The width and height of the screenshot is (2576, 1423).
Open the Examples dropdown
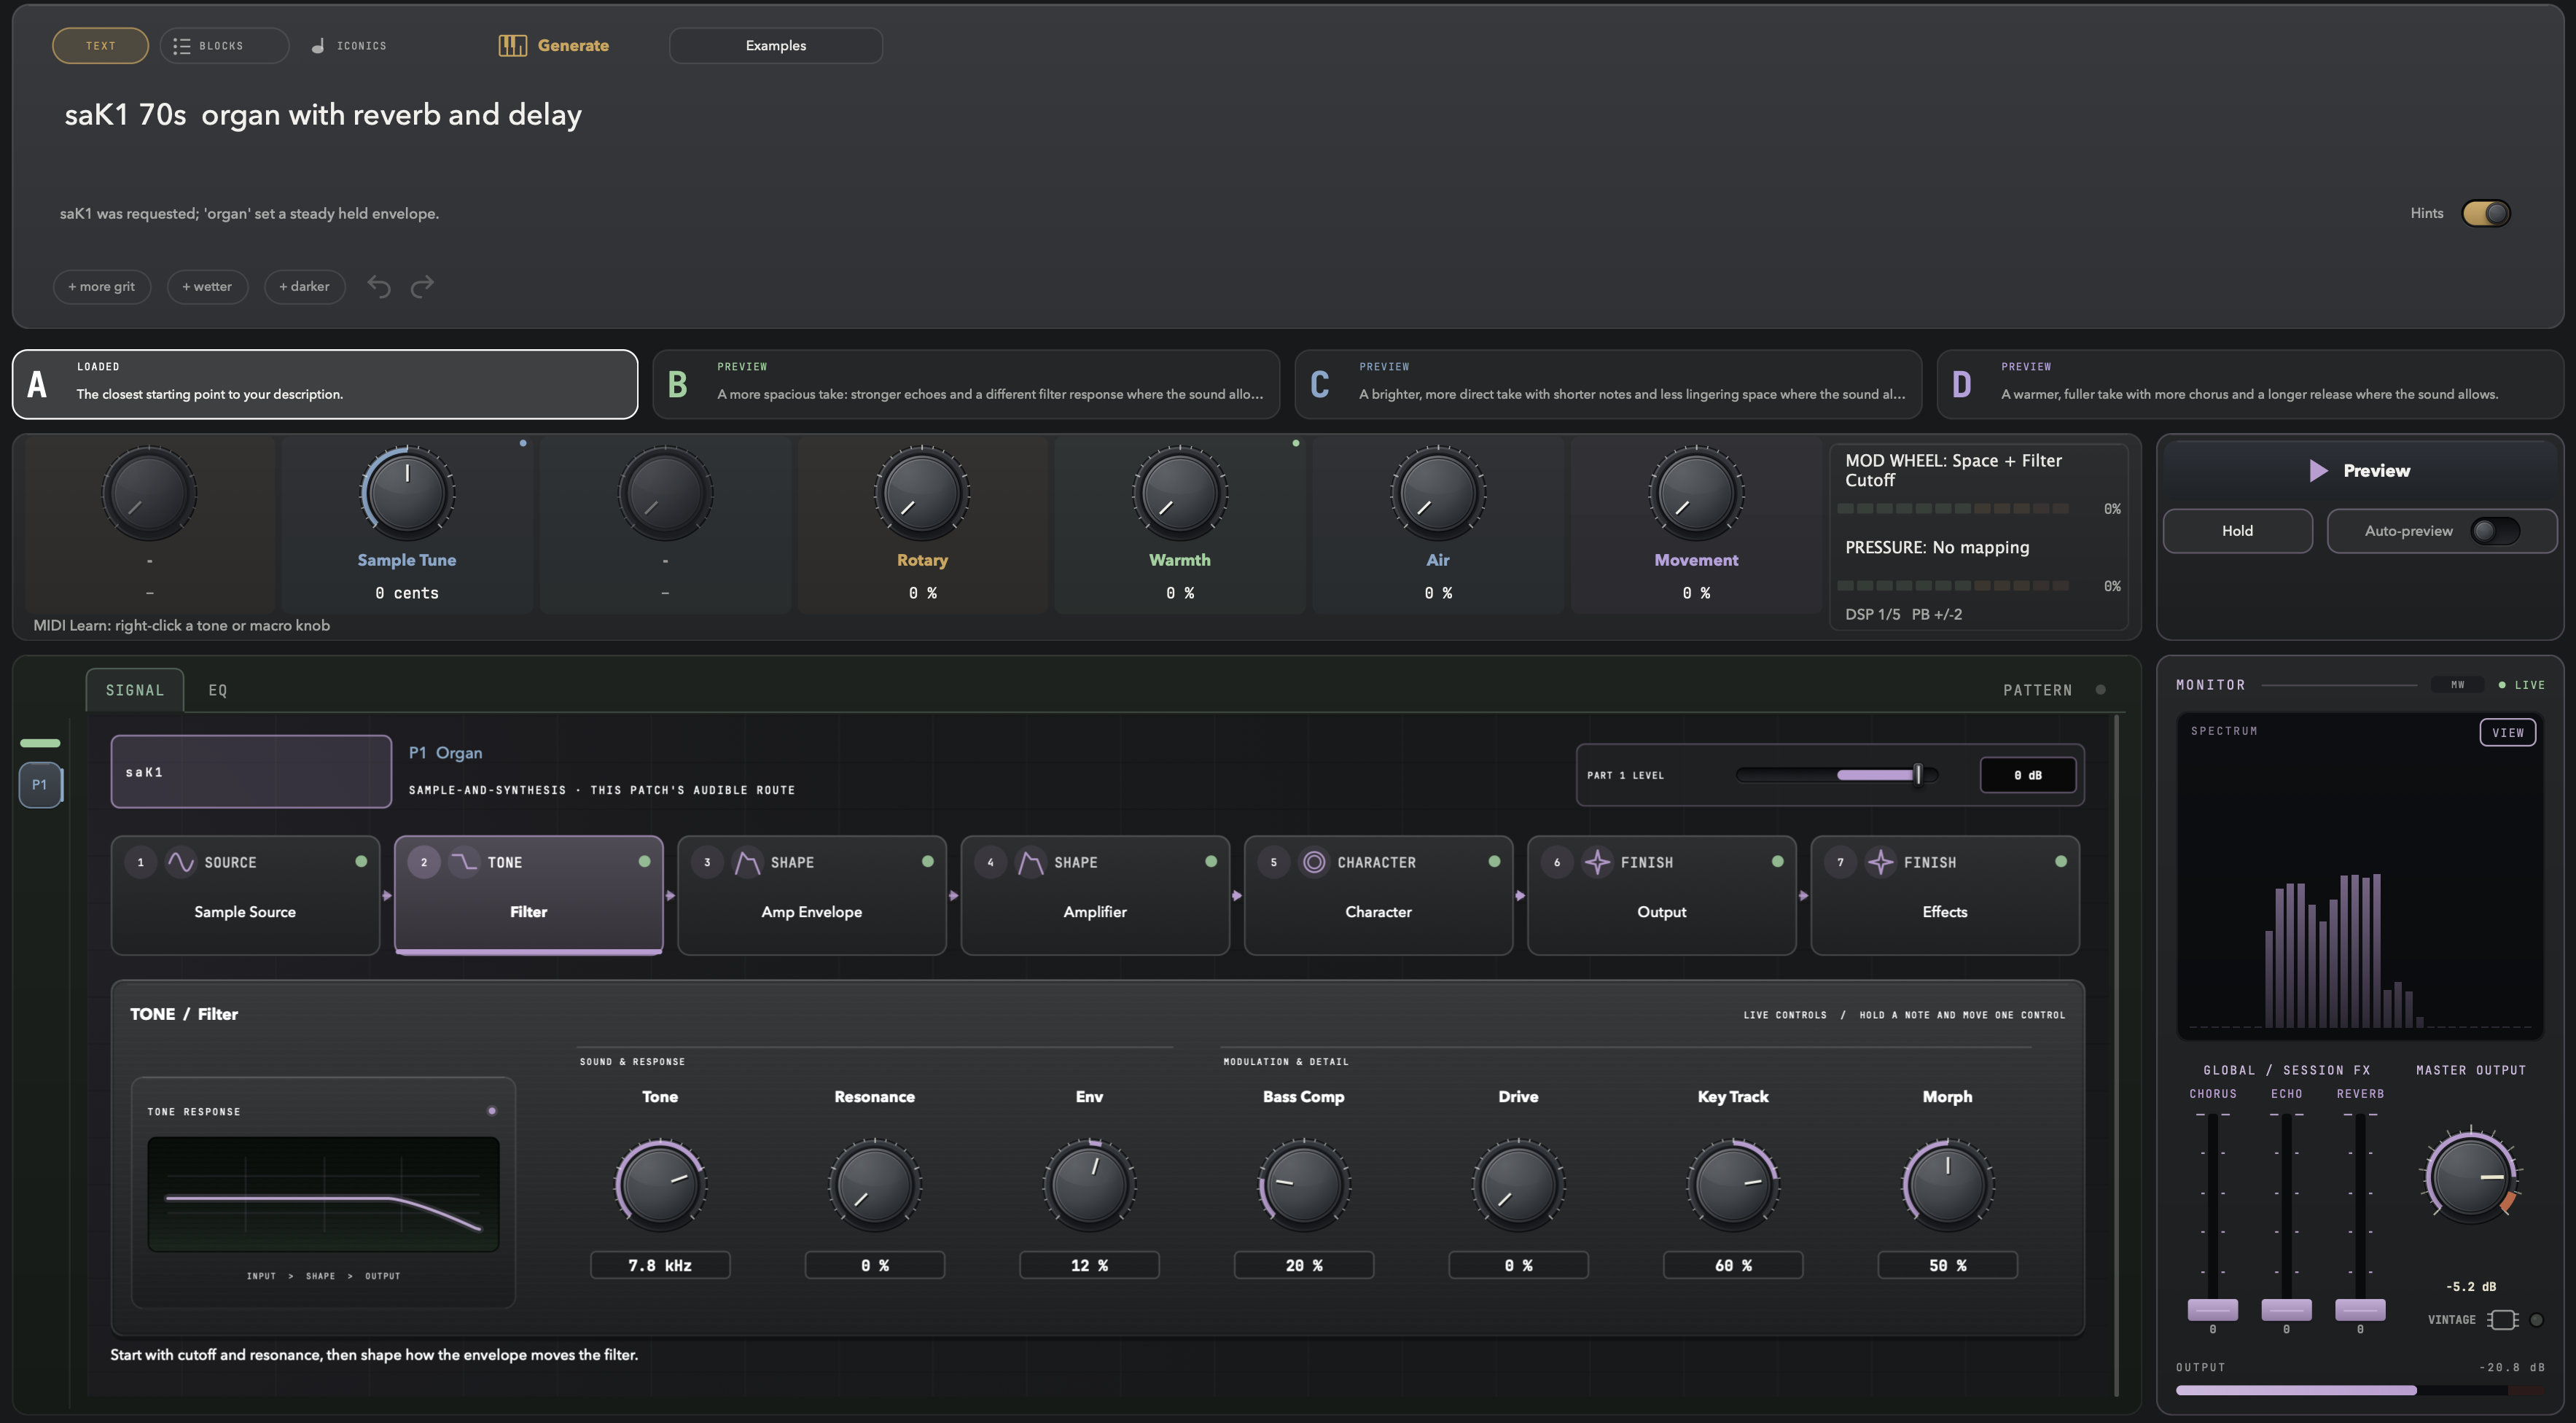[x=776, y=46]
